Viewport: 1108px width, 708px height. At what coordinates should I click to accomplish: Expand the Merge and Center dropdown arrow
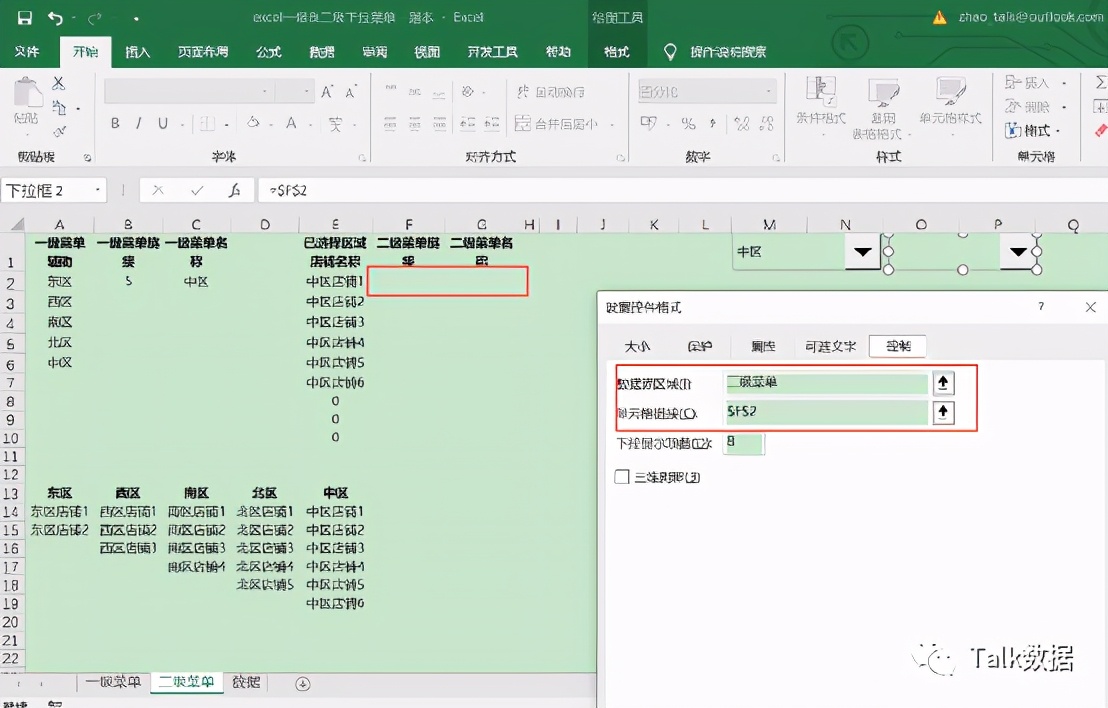pos(612,125)
